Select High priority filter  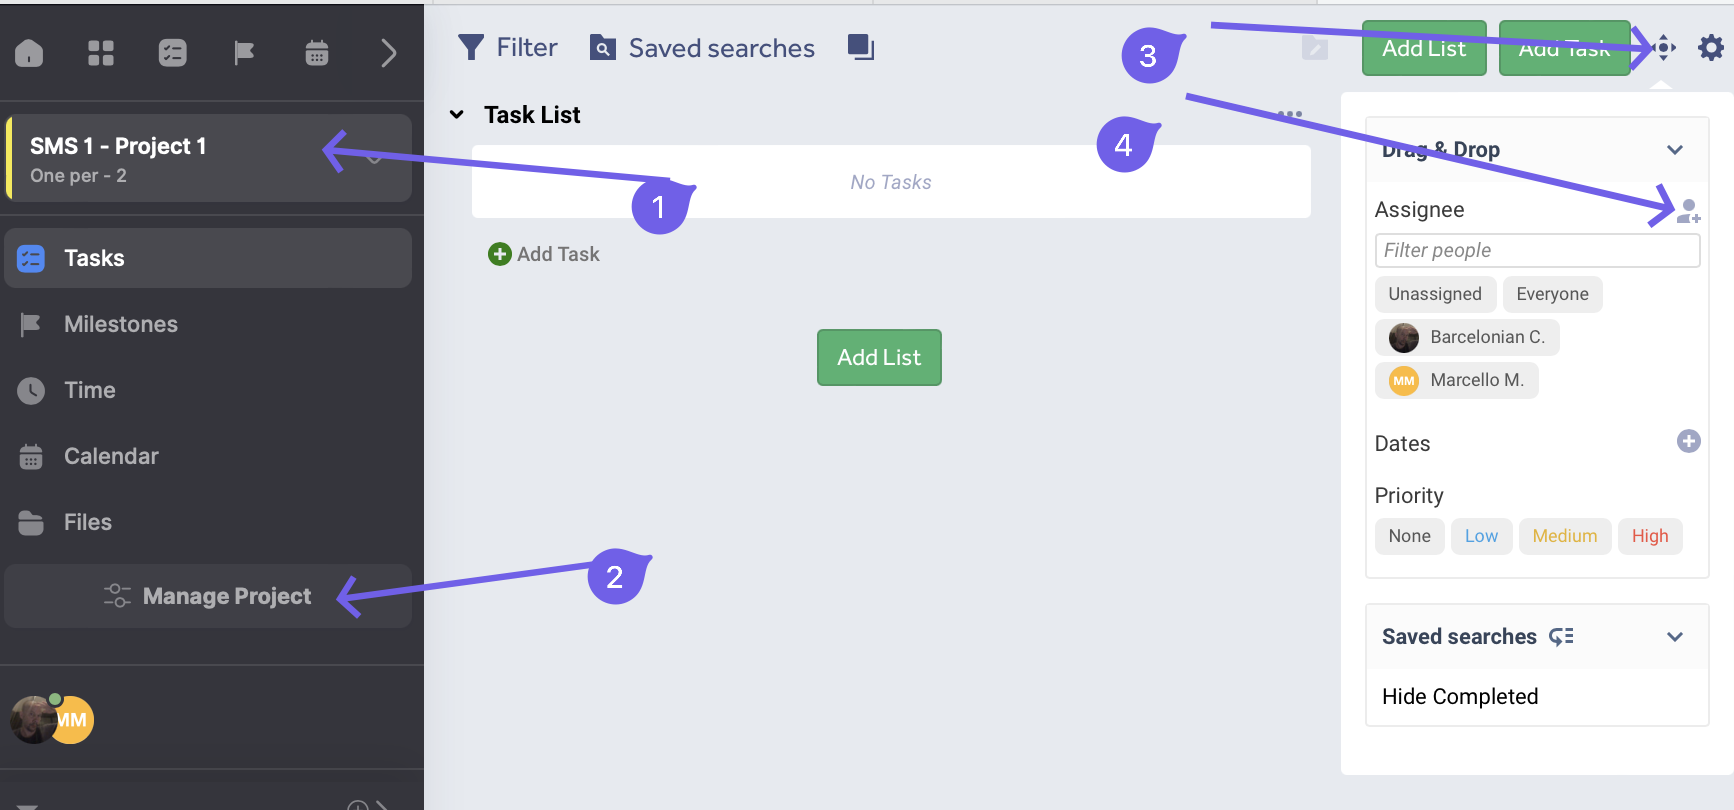point(1649,536)
